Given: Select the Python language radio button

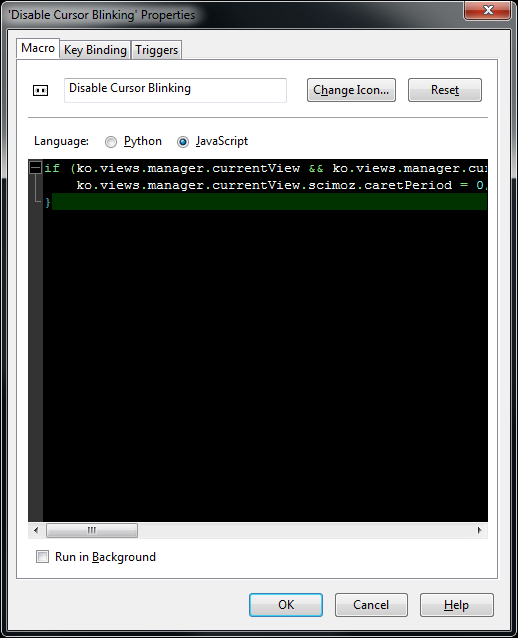Looking at the screenshot, I should pos(111,142).
